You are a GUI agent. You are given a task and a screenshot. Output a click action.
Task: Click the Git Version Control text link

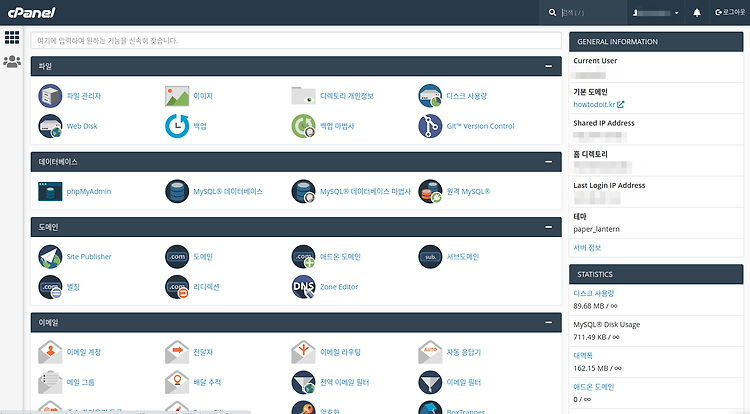click(x=480, y=126)
